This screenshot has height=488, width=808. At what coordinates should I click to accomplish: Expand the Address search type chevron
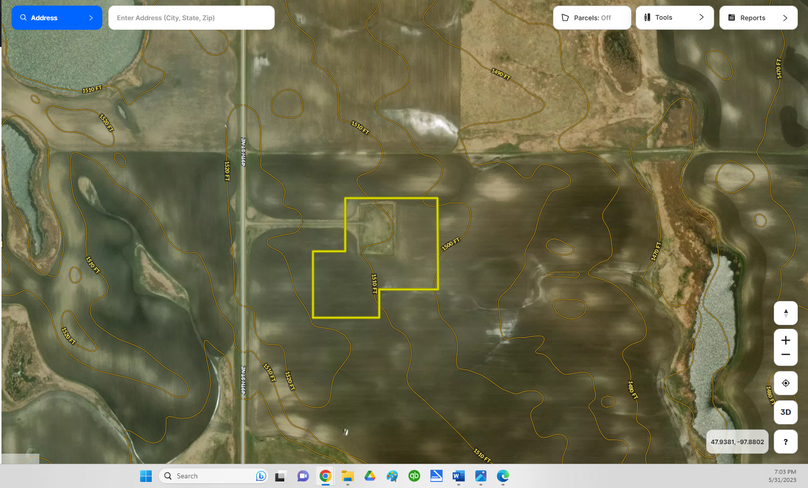(x=90, y=18)
